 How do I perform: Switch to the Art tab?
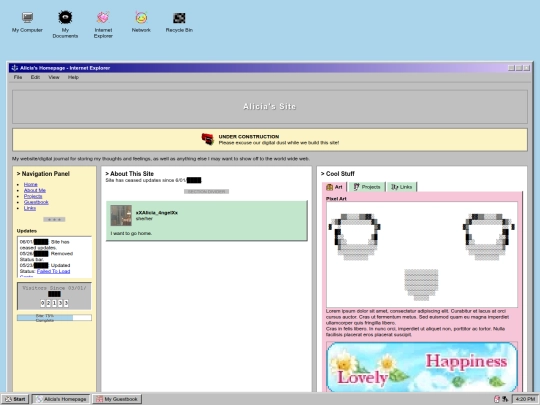(334, 187)
